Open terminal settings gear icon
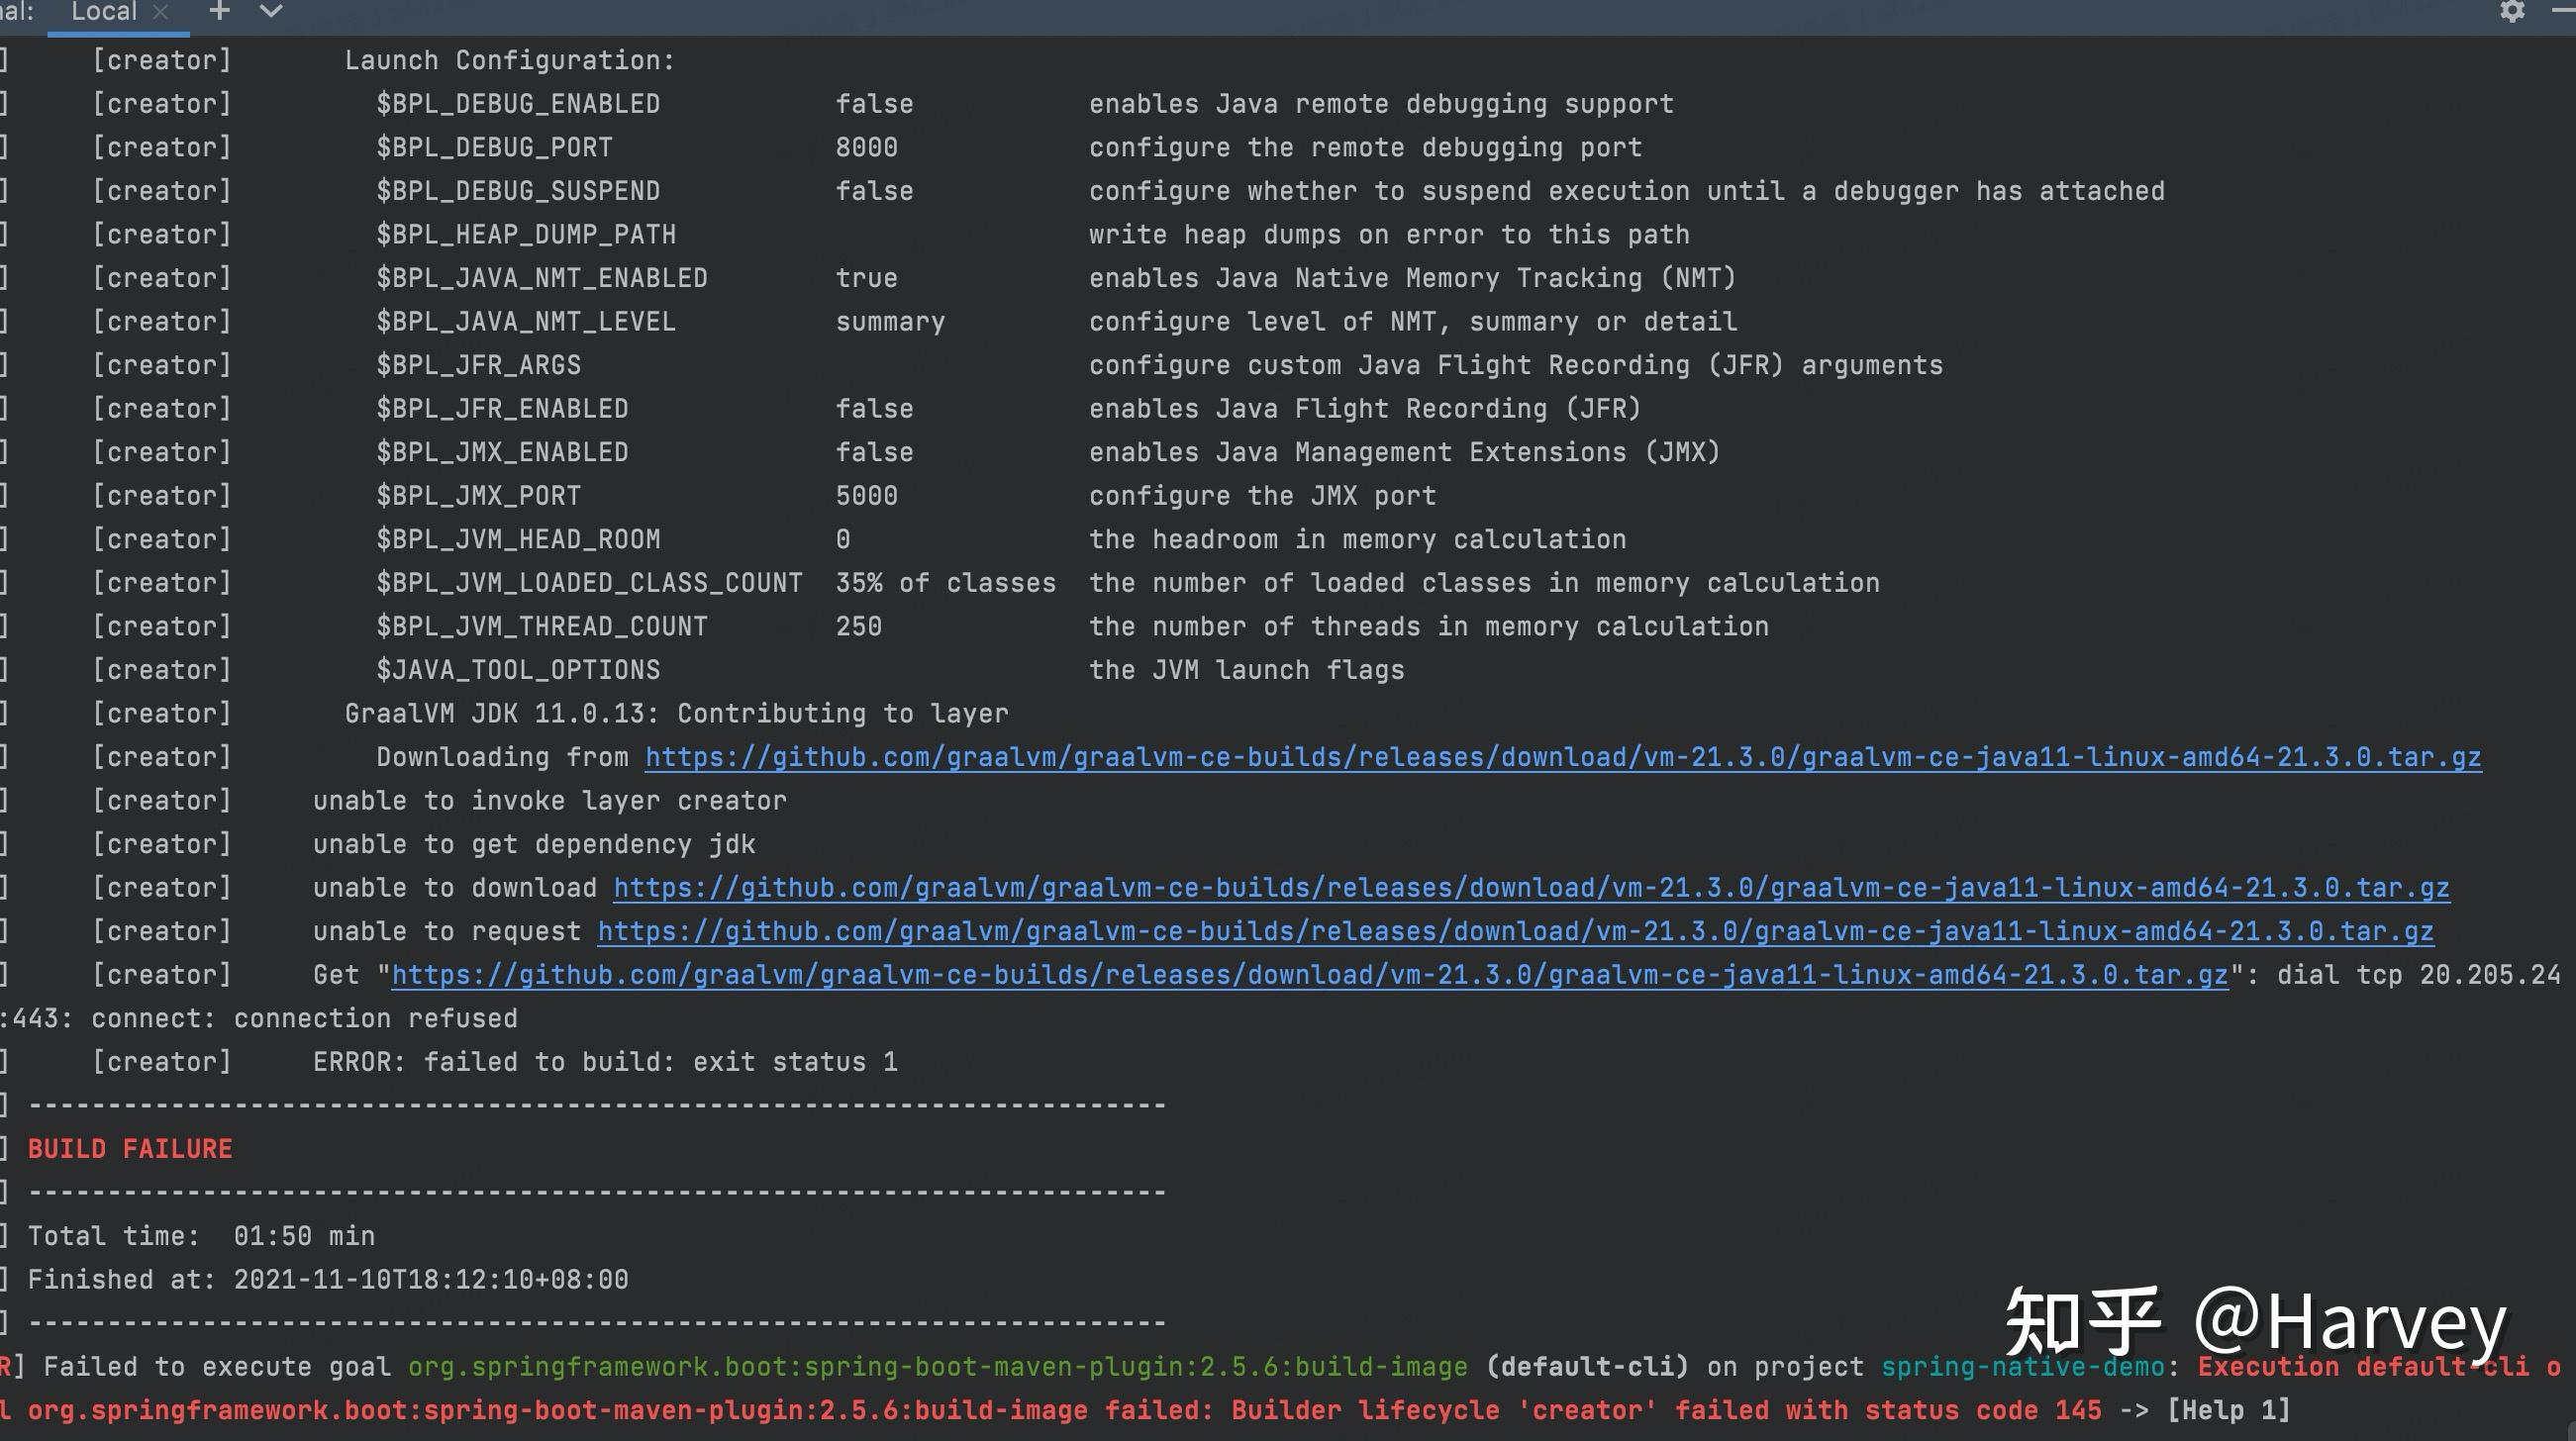Image resolution: width=2576 pixels, height=1441 pixels. (2512, 11)
